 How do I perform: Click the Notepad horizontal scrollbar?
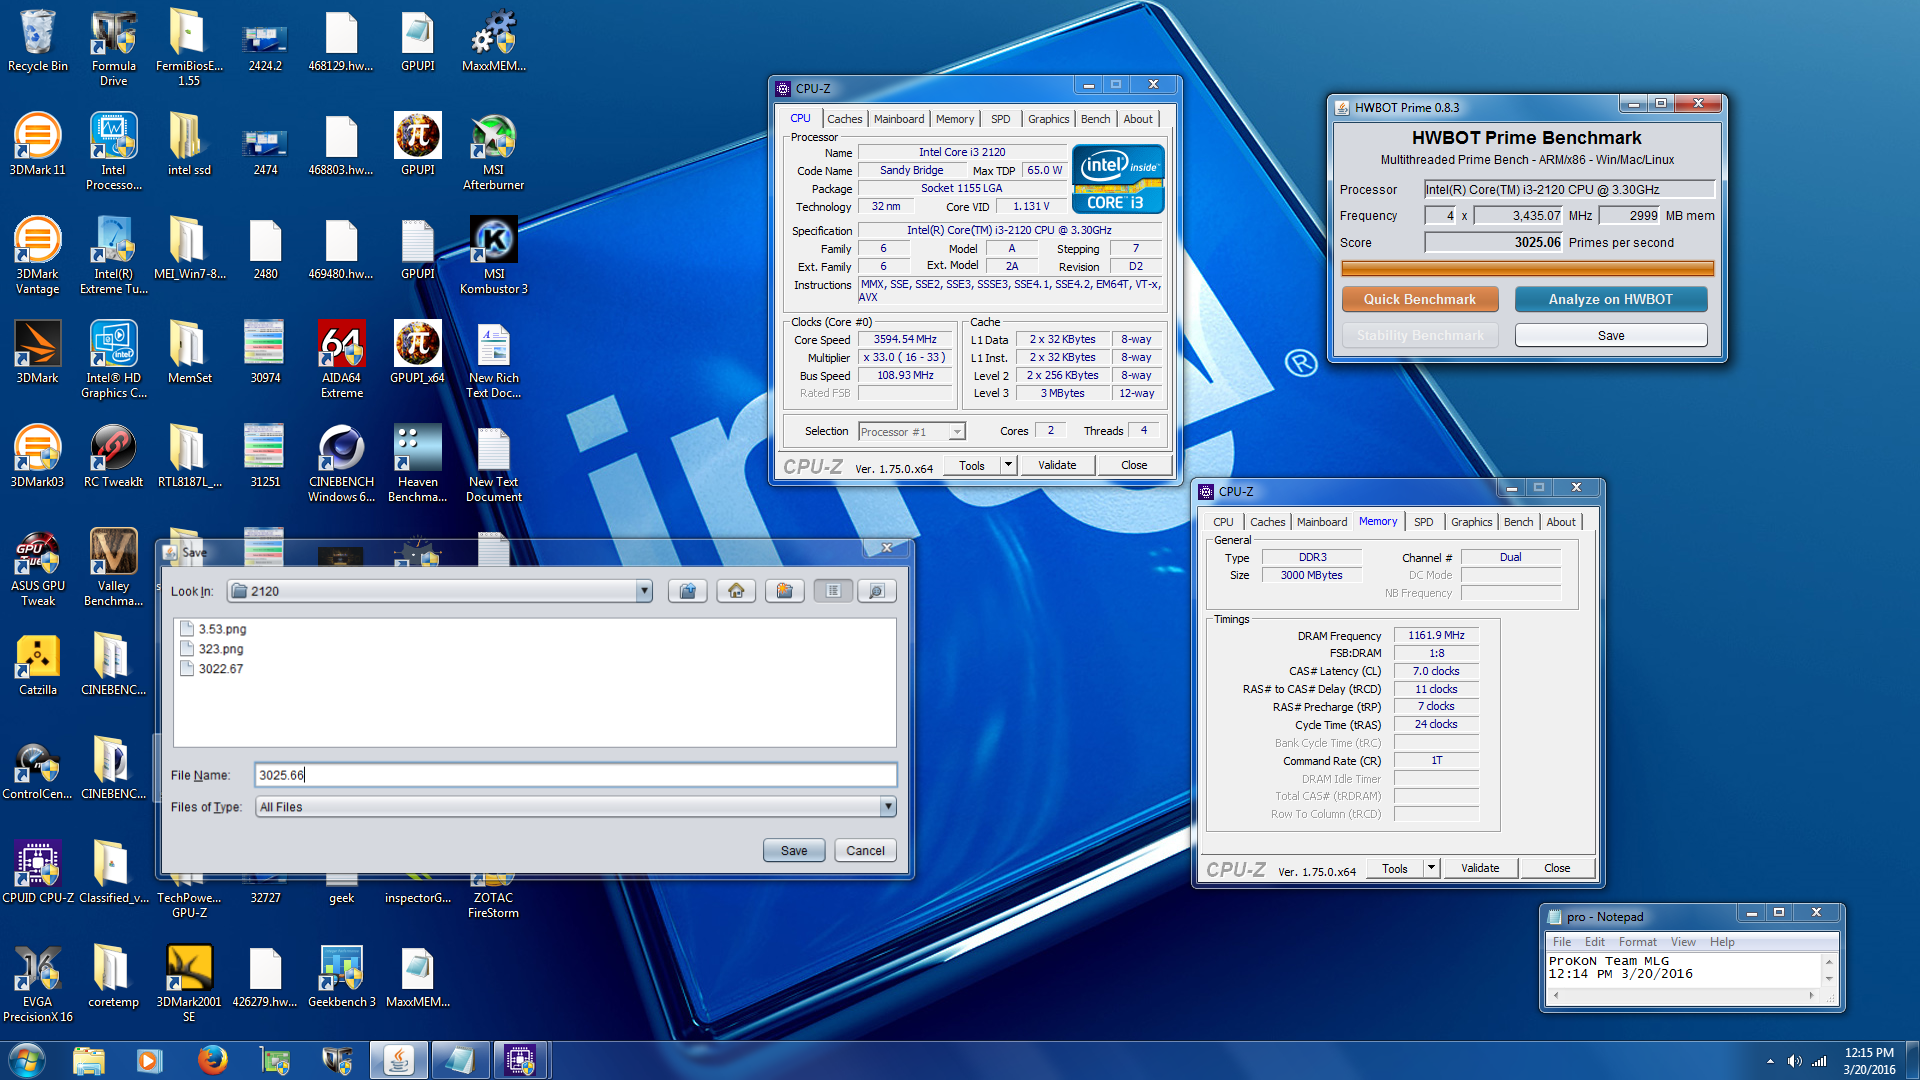click(1684, 995)
